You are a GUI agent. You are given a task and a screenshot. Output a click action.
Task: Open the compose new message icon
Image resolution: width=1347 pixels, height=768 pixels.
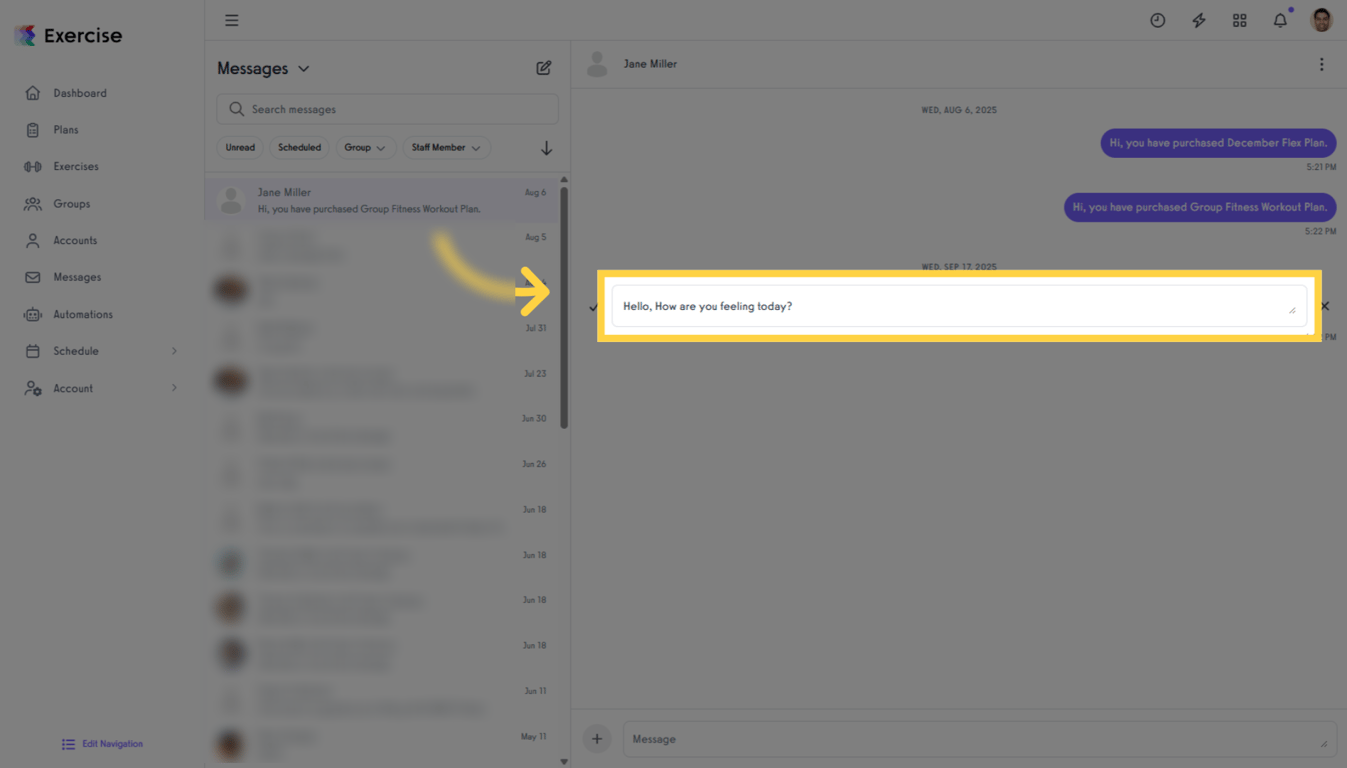coord(543,67)
